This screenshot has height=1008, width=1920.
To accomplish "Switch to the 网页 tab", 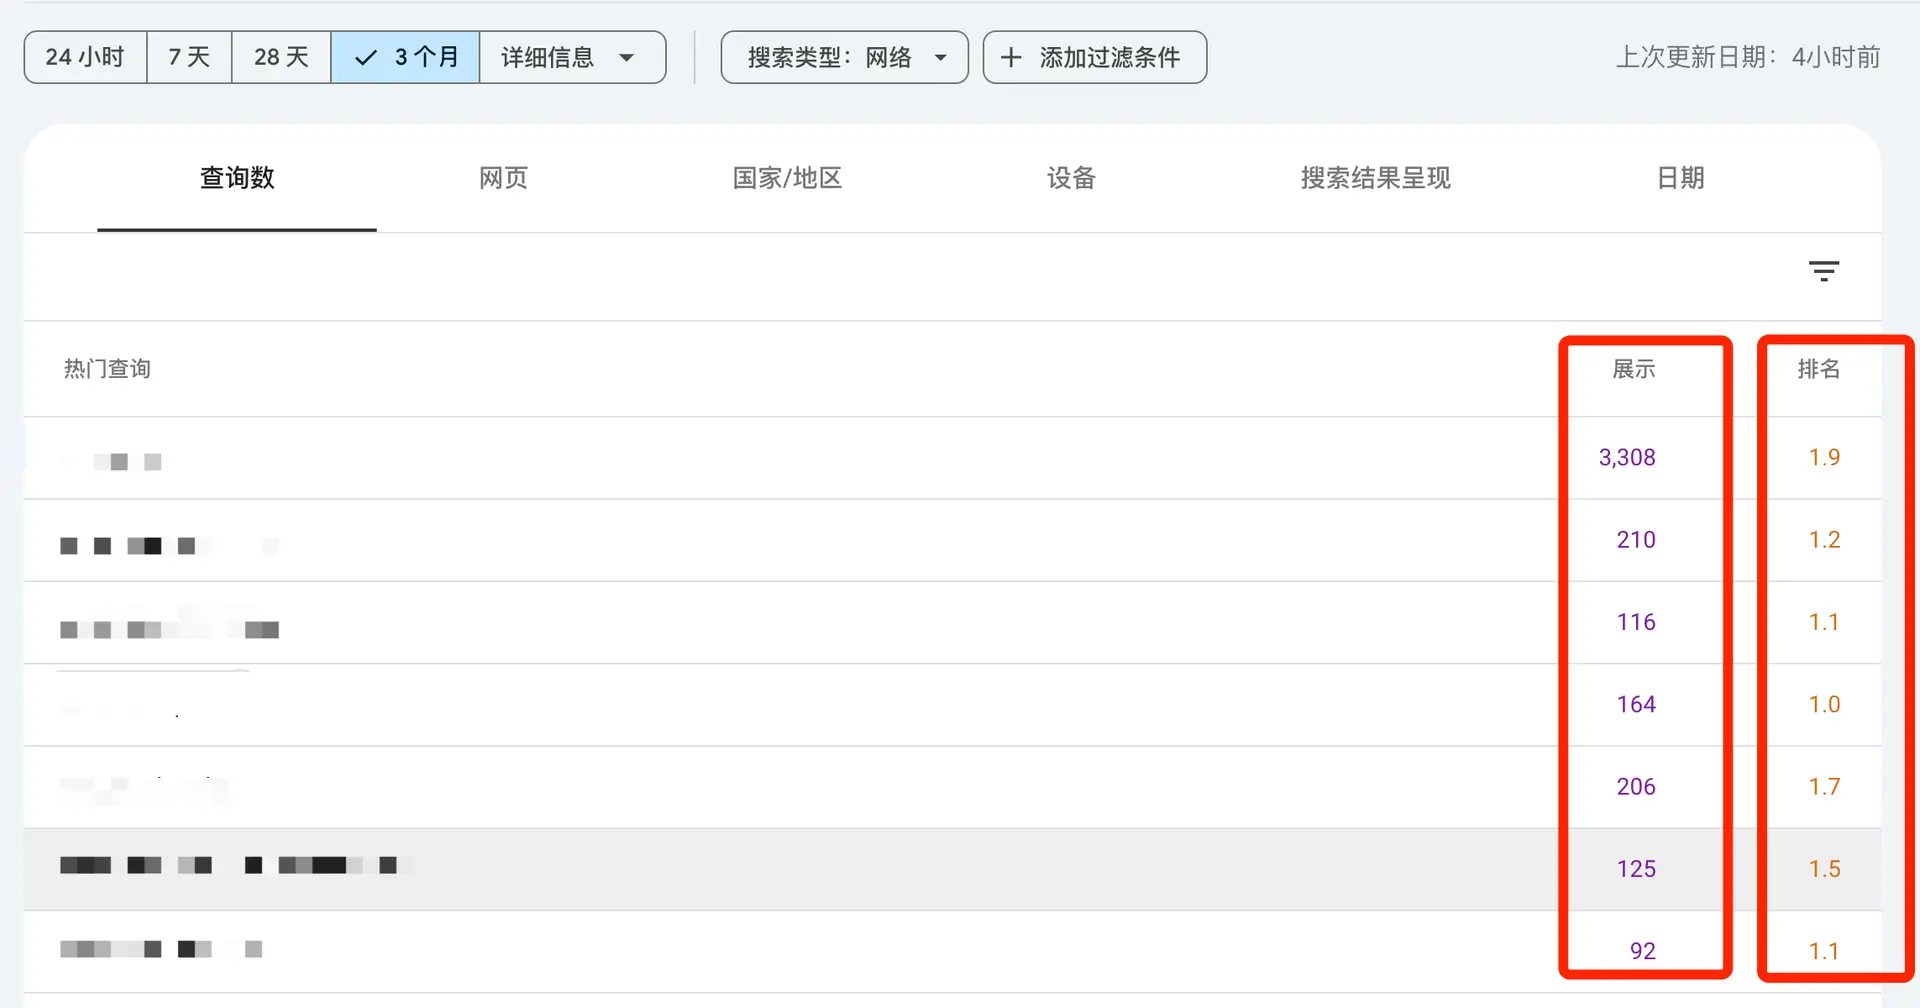I will tap(503, 178).
